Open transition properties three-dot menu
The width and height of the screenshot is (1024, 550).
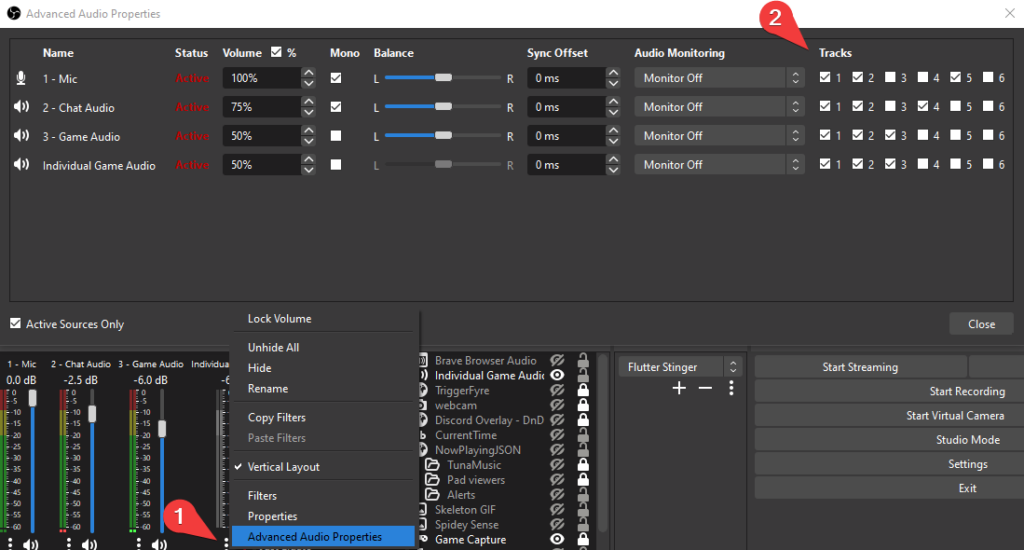click(731, 388)
